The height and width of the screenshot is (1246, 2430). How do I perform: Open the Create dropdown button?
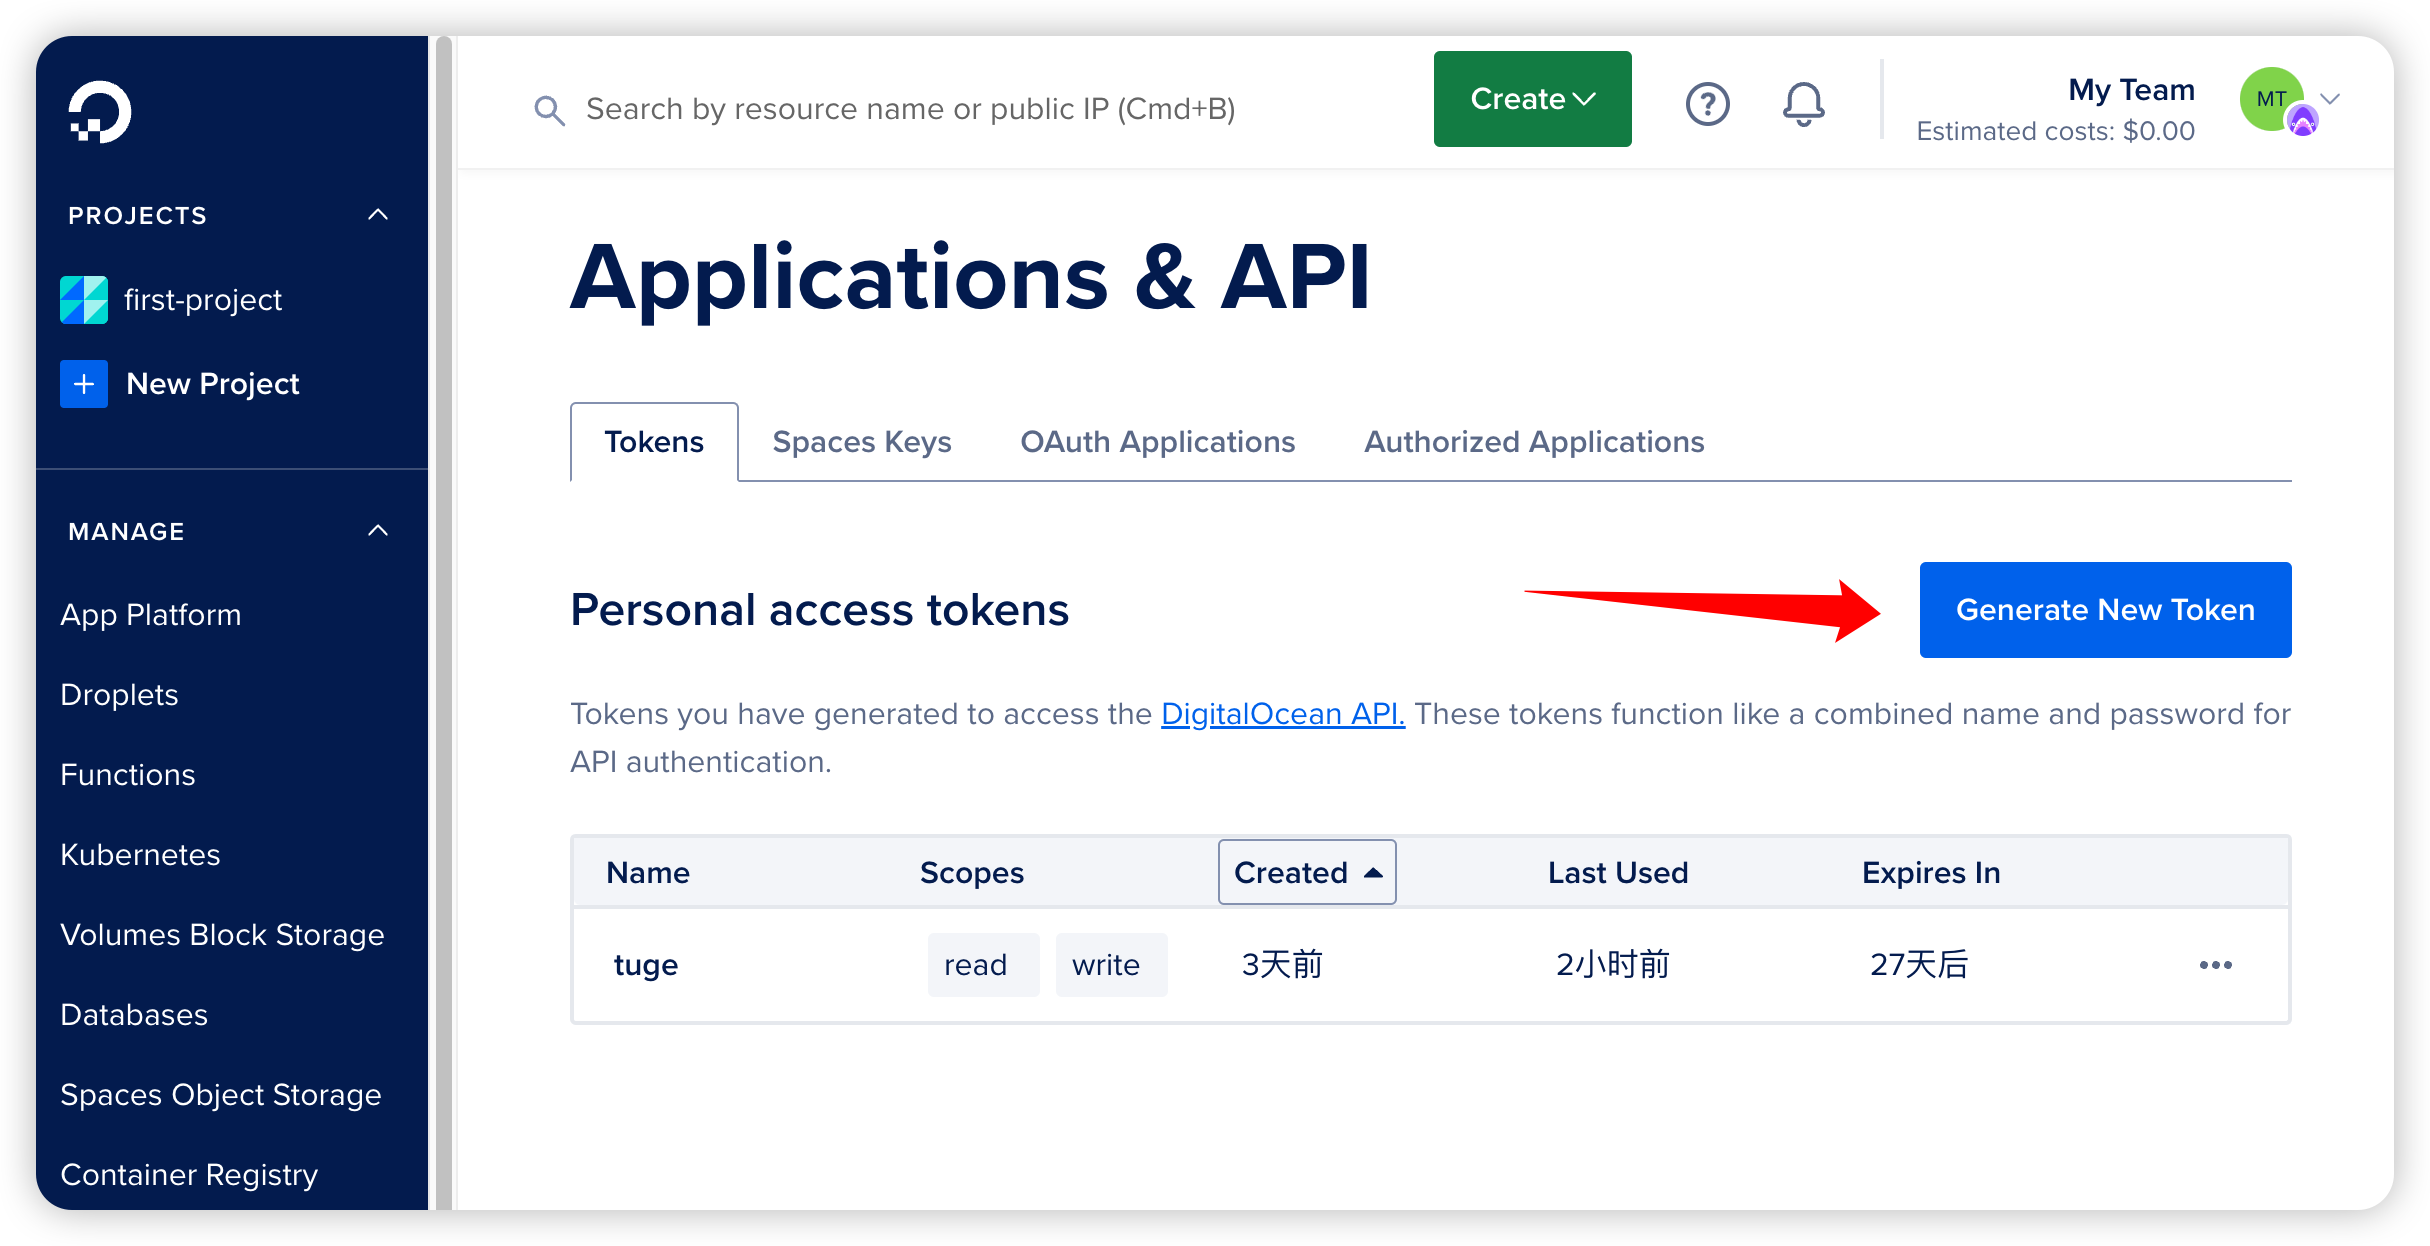tap(1532, 99)
